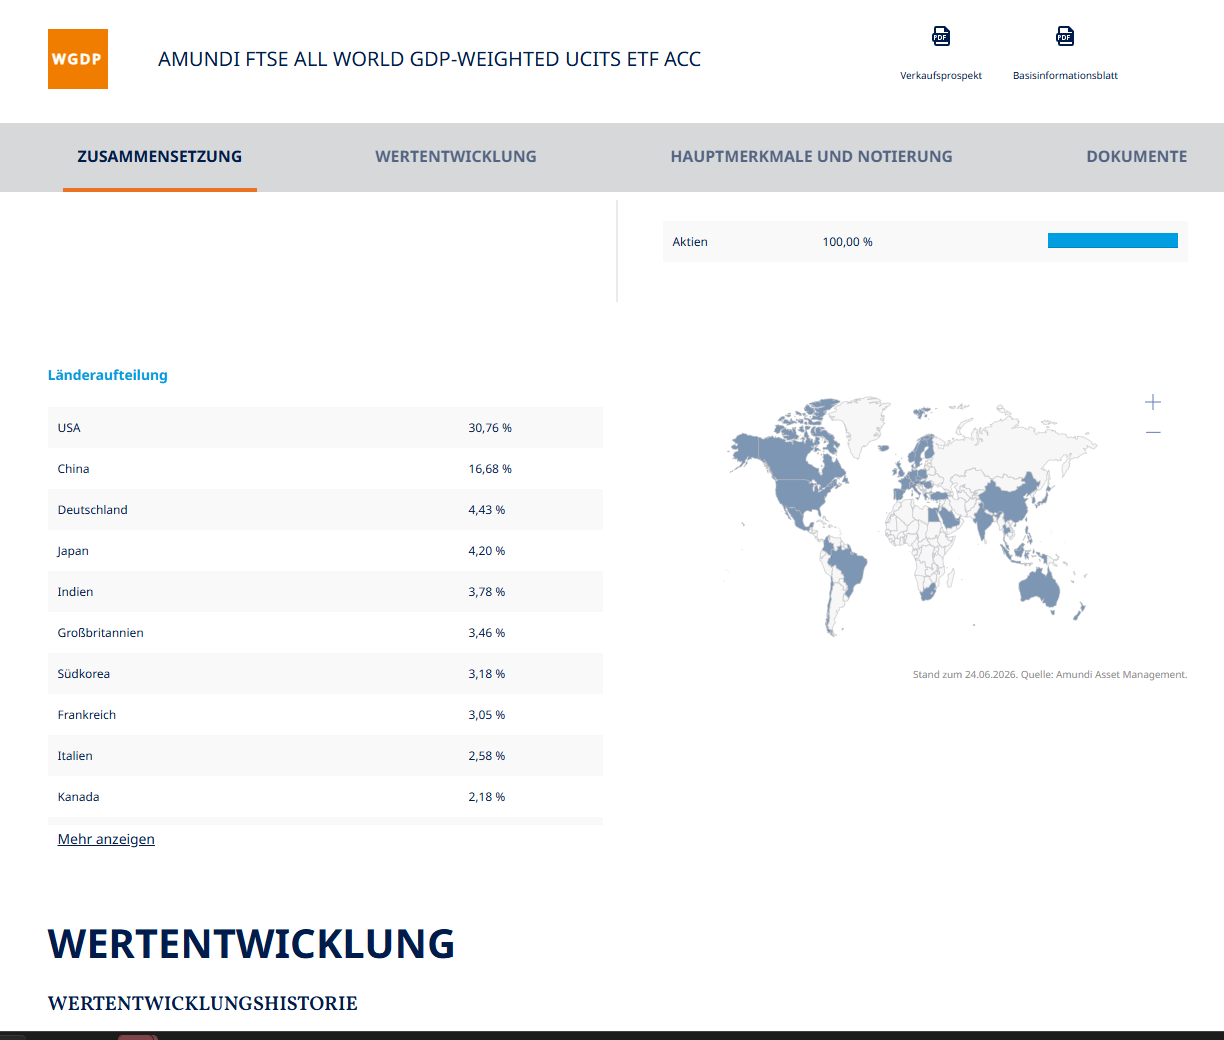1224x1040 pixels.
Task: Click the 3,78 % value
Action: [487, 592]
